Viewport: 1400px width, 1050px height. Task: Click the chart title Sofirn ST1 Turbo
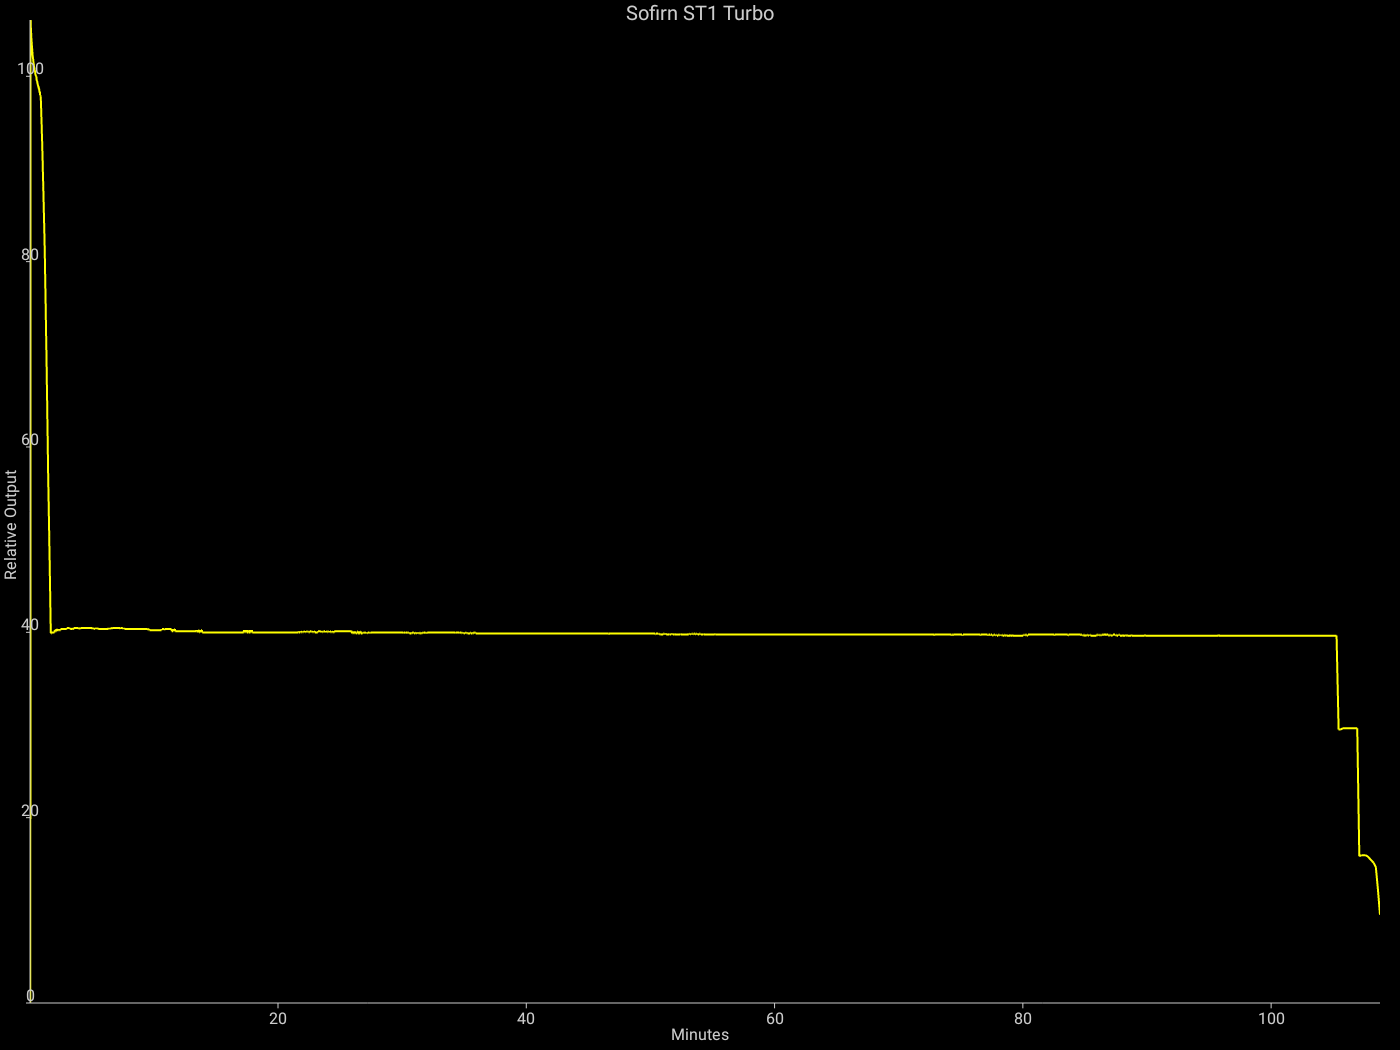699,13
